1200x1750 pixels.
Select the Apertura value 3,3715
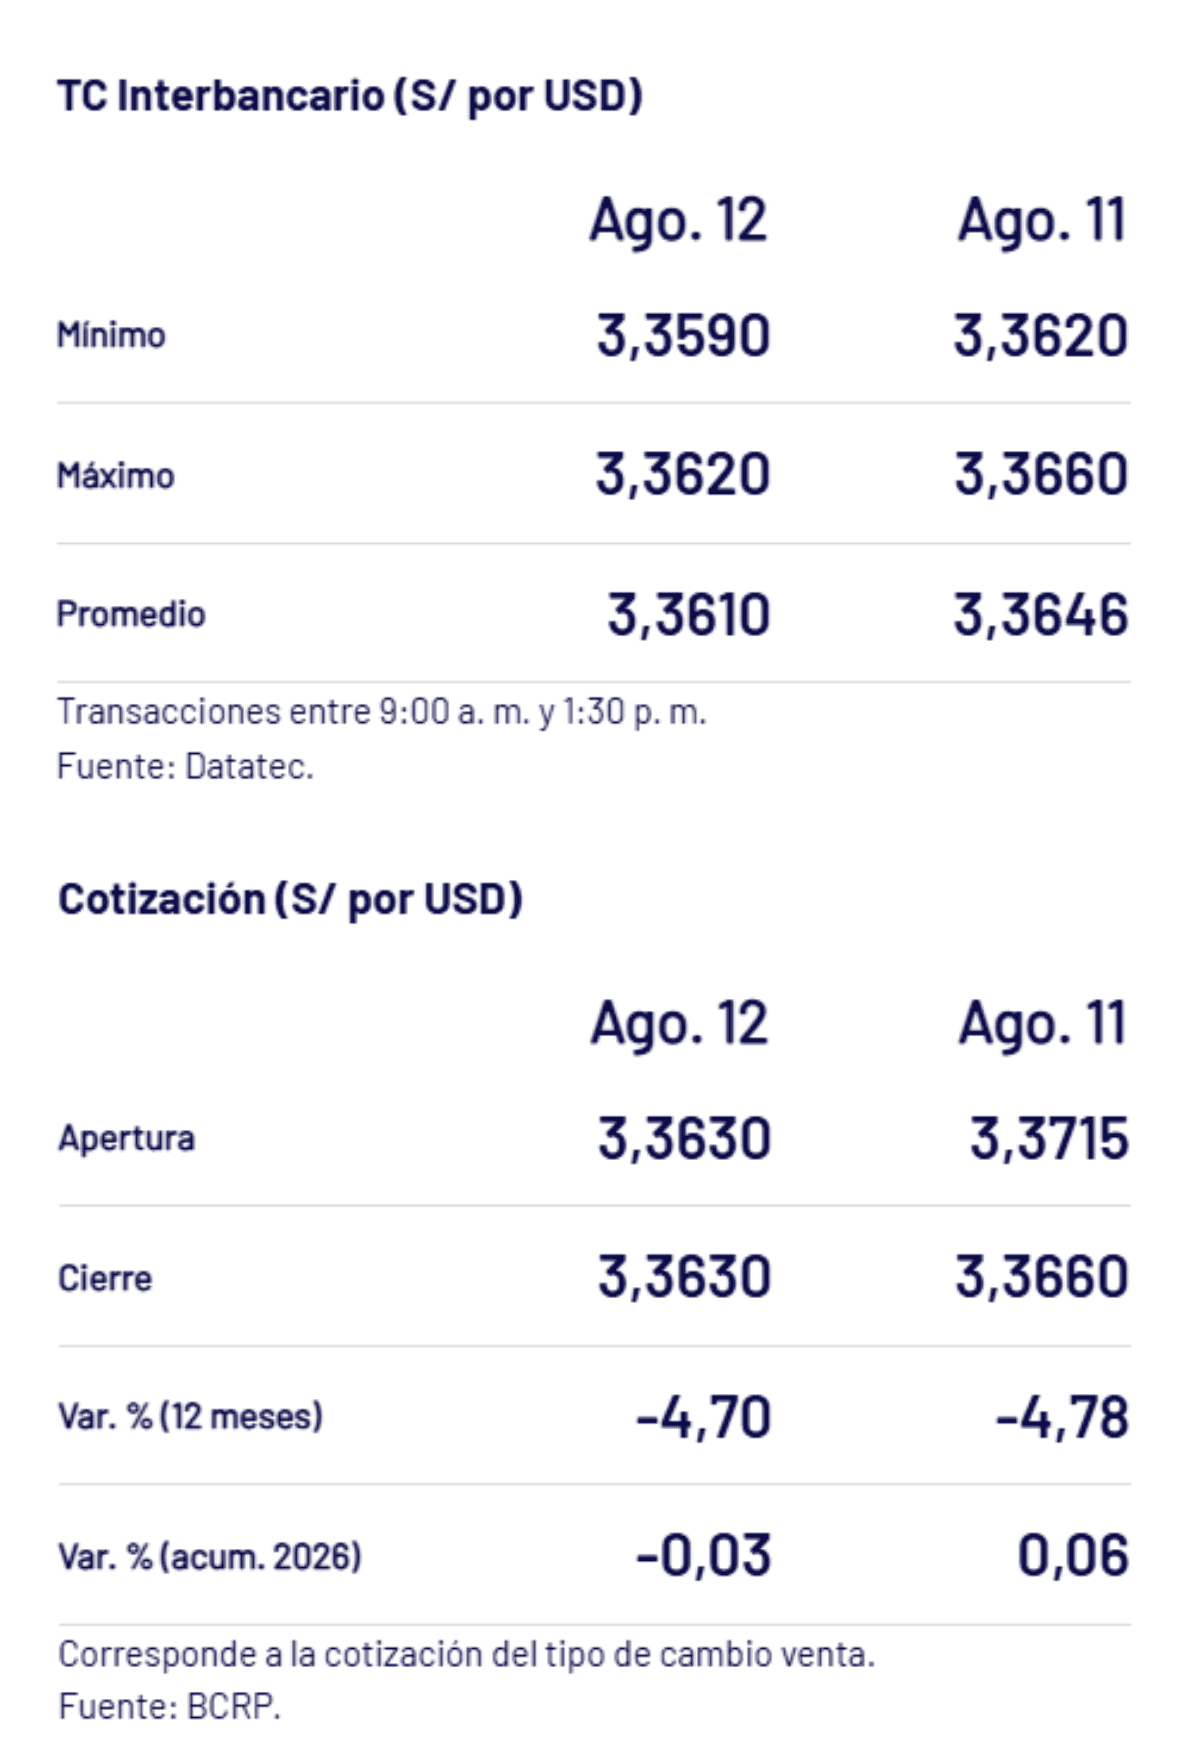point(1049,1139)
